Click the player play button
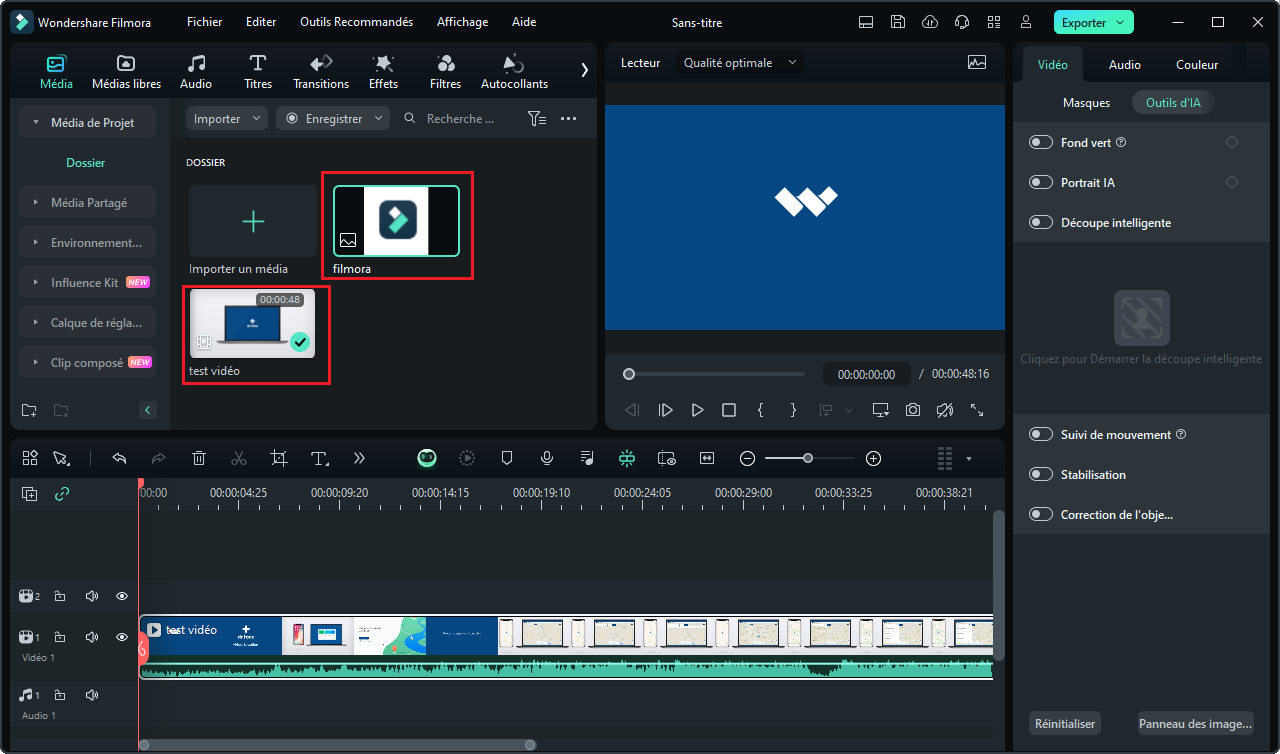This screenshot has width=1280, height=754. tap(697, 410)
